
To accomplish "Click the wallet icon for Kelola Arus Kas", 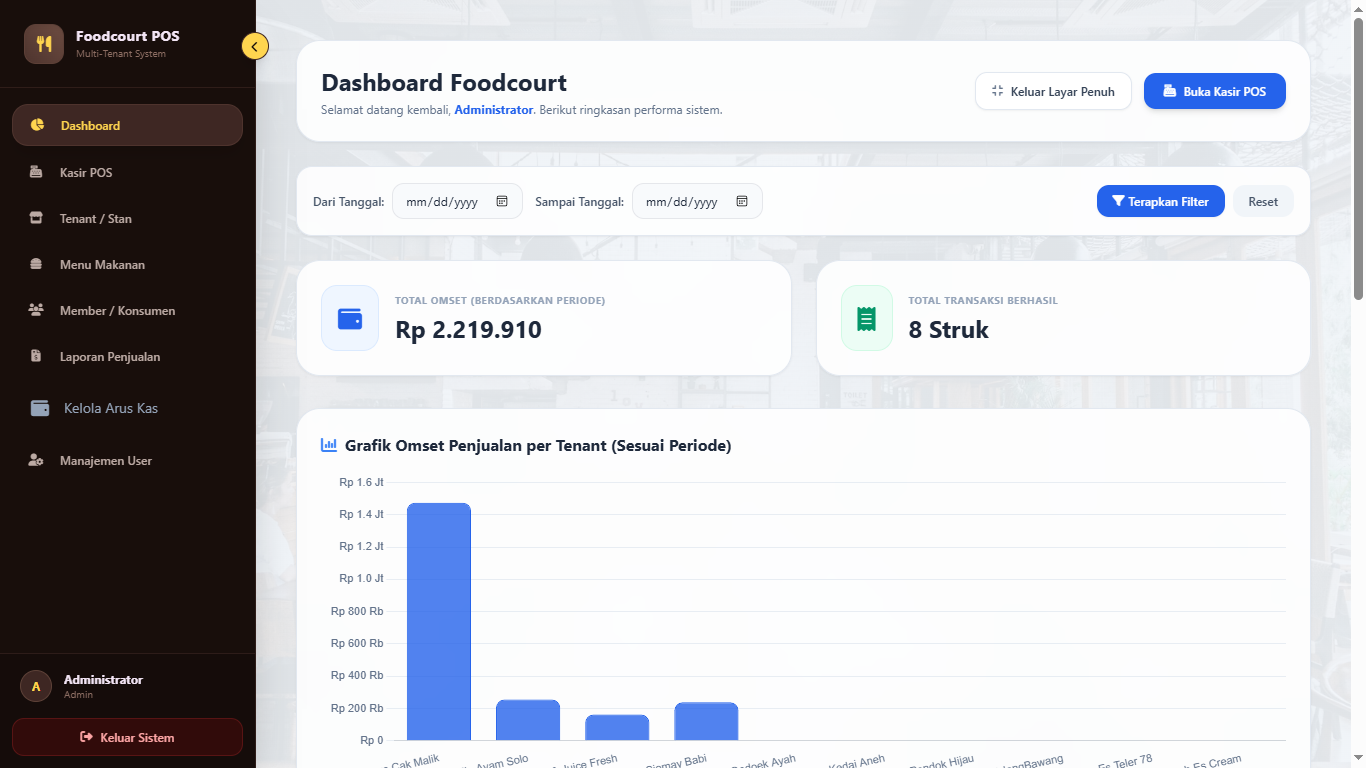I will 40,408.
